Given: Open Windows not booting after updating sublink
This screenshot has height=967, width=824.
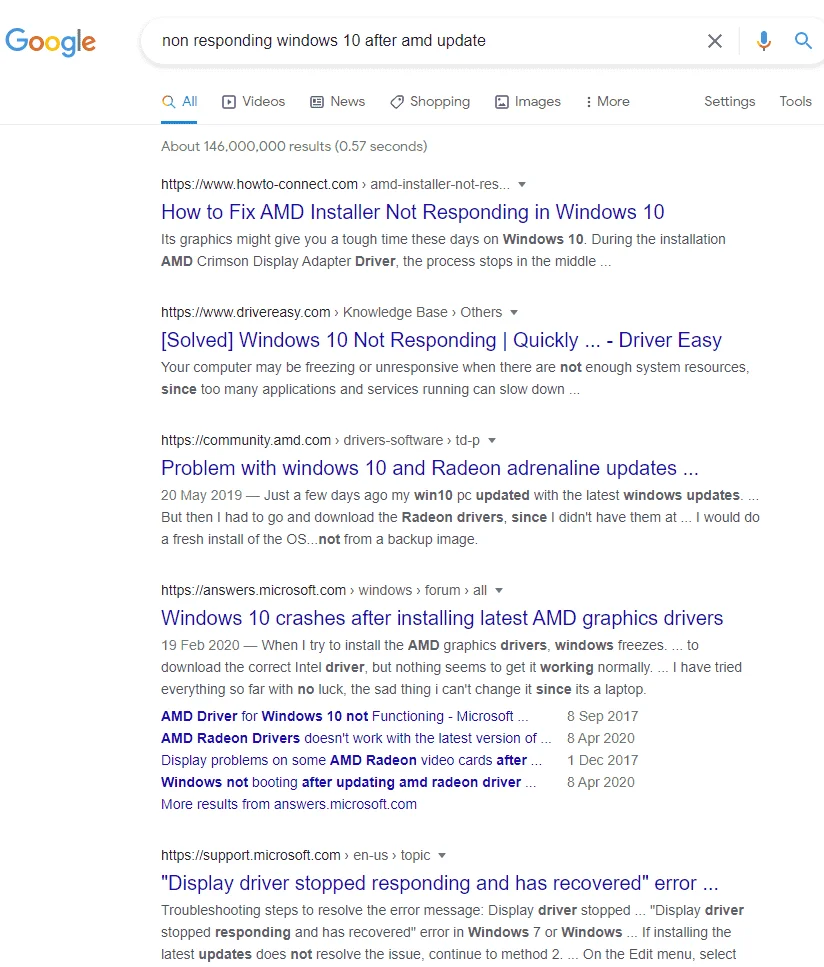Looking at the screenshot, I should point(348,782).
